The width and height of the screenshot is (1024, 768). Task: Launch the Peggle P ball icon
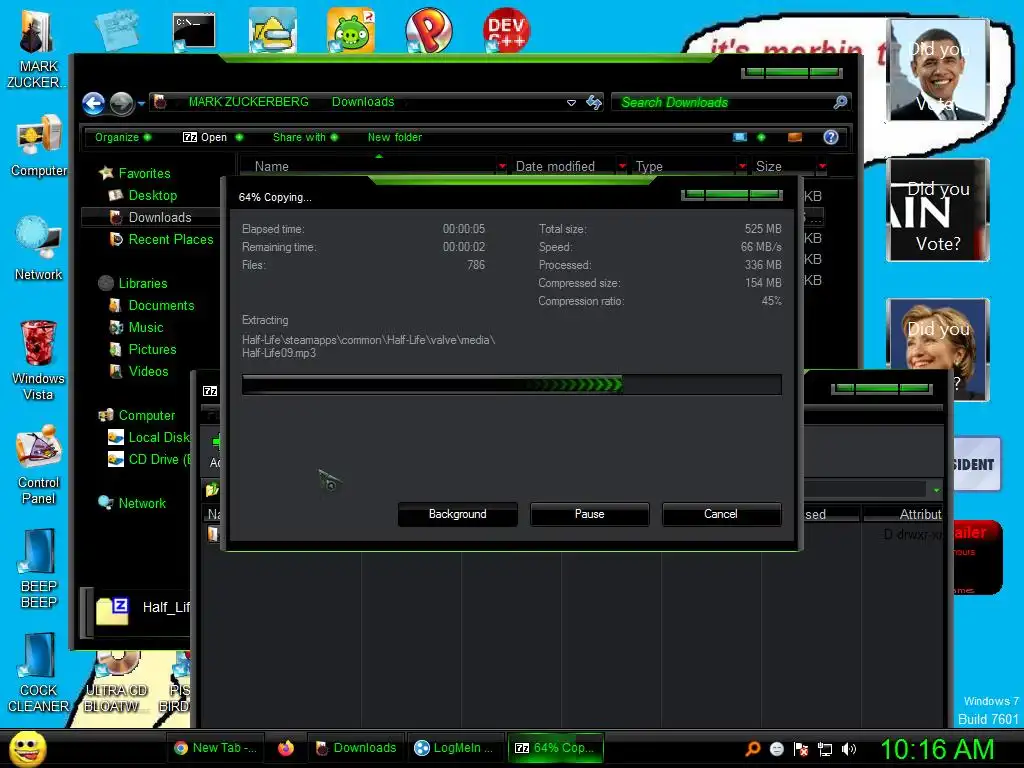(428, 30)
